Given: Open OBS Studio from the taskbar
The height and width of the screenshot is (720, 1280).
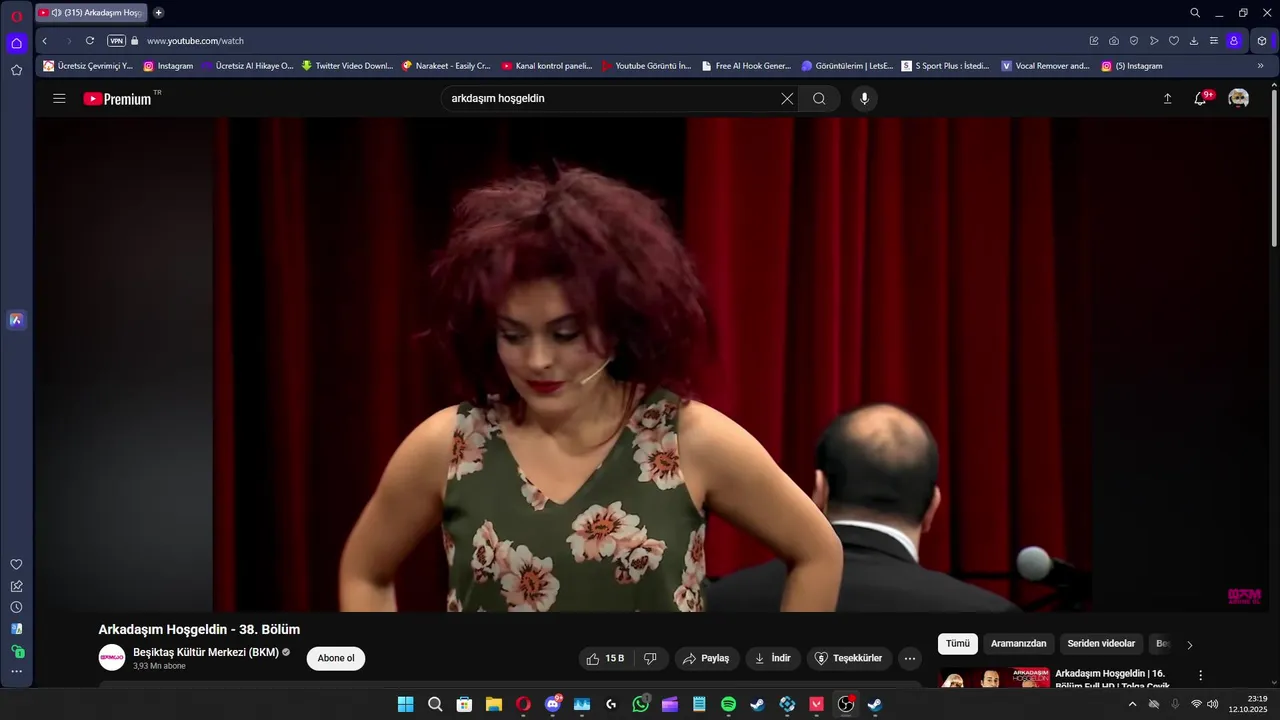Looking at the screenshot, I should (846, 704).
